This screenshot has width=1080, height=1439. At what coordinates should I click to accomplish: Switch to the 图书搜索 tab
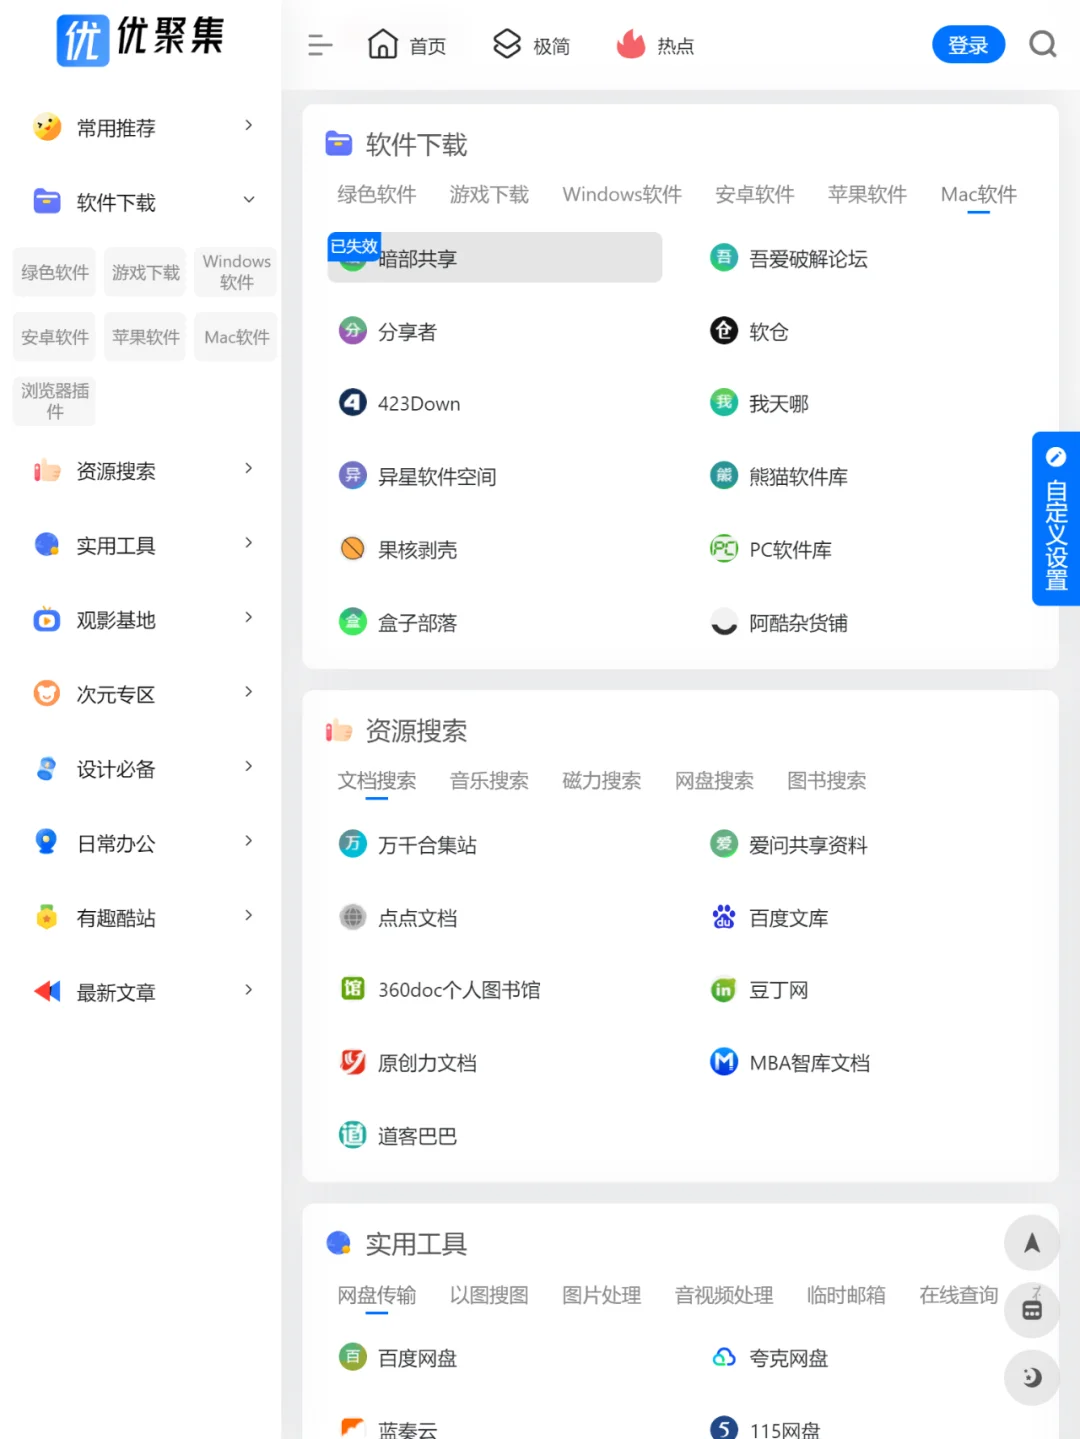point(827,780)
